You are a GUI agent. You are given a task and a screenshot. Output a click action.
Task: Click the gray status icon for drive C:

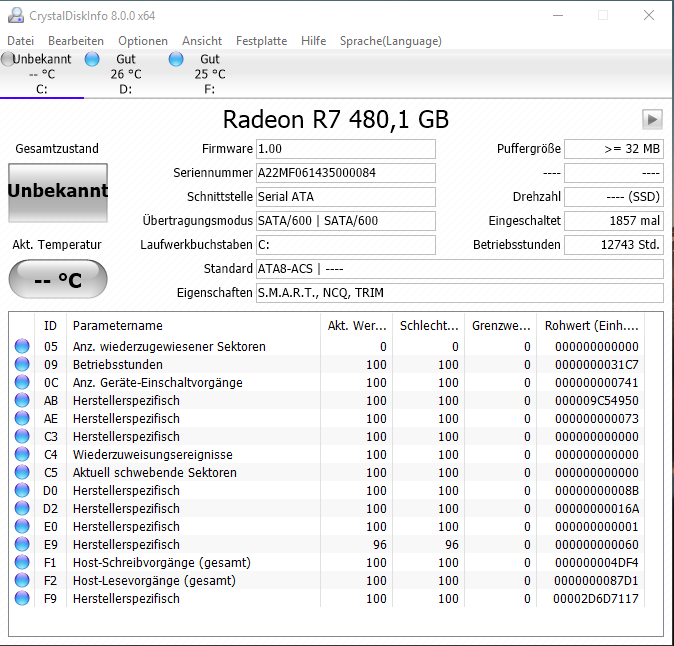pyautogui.click(x=7, y=59)
